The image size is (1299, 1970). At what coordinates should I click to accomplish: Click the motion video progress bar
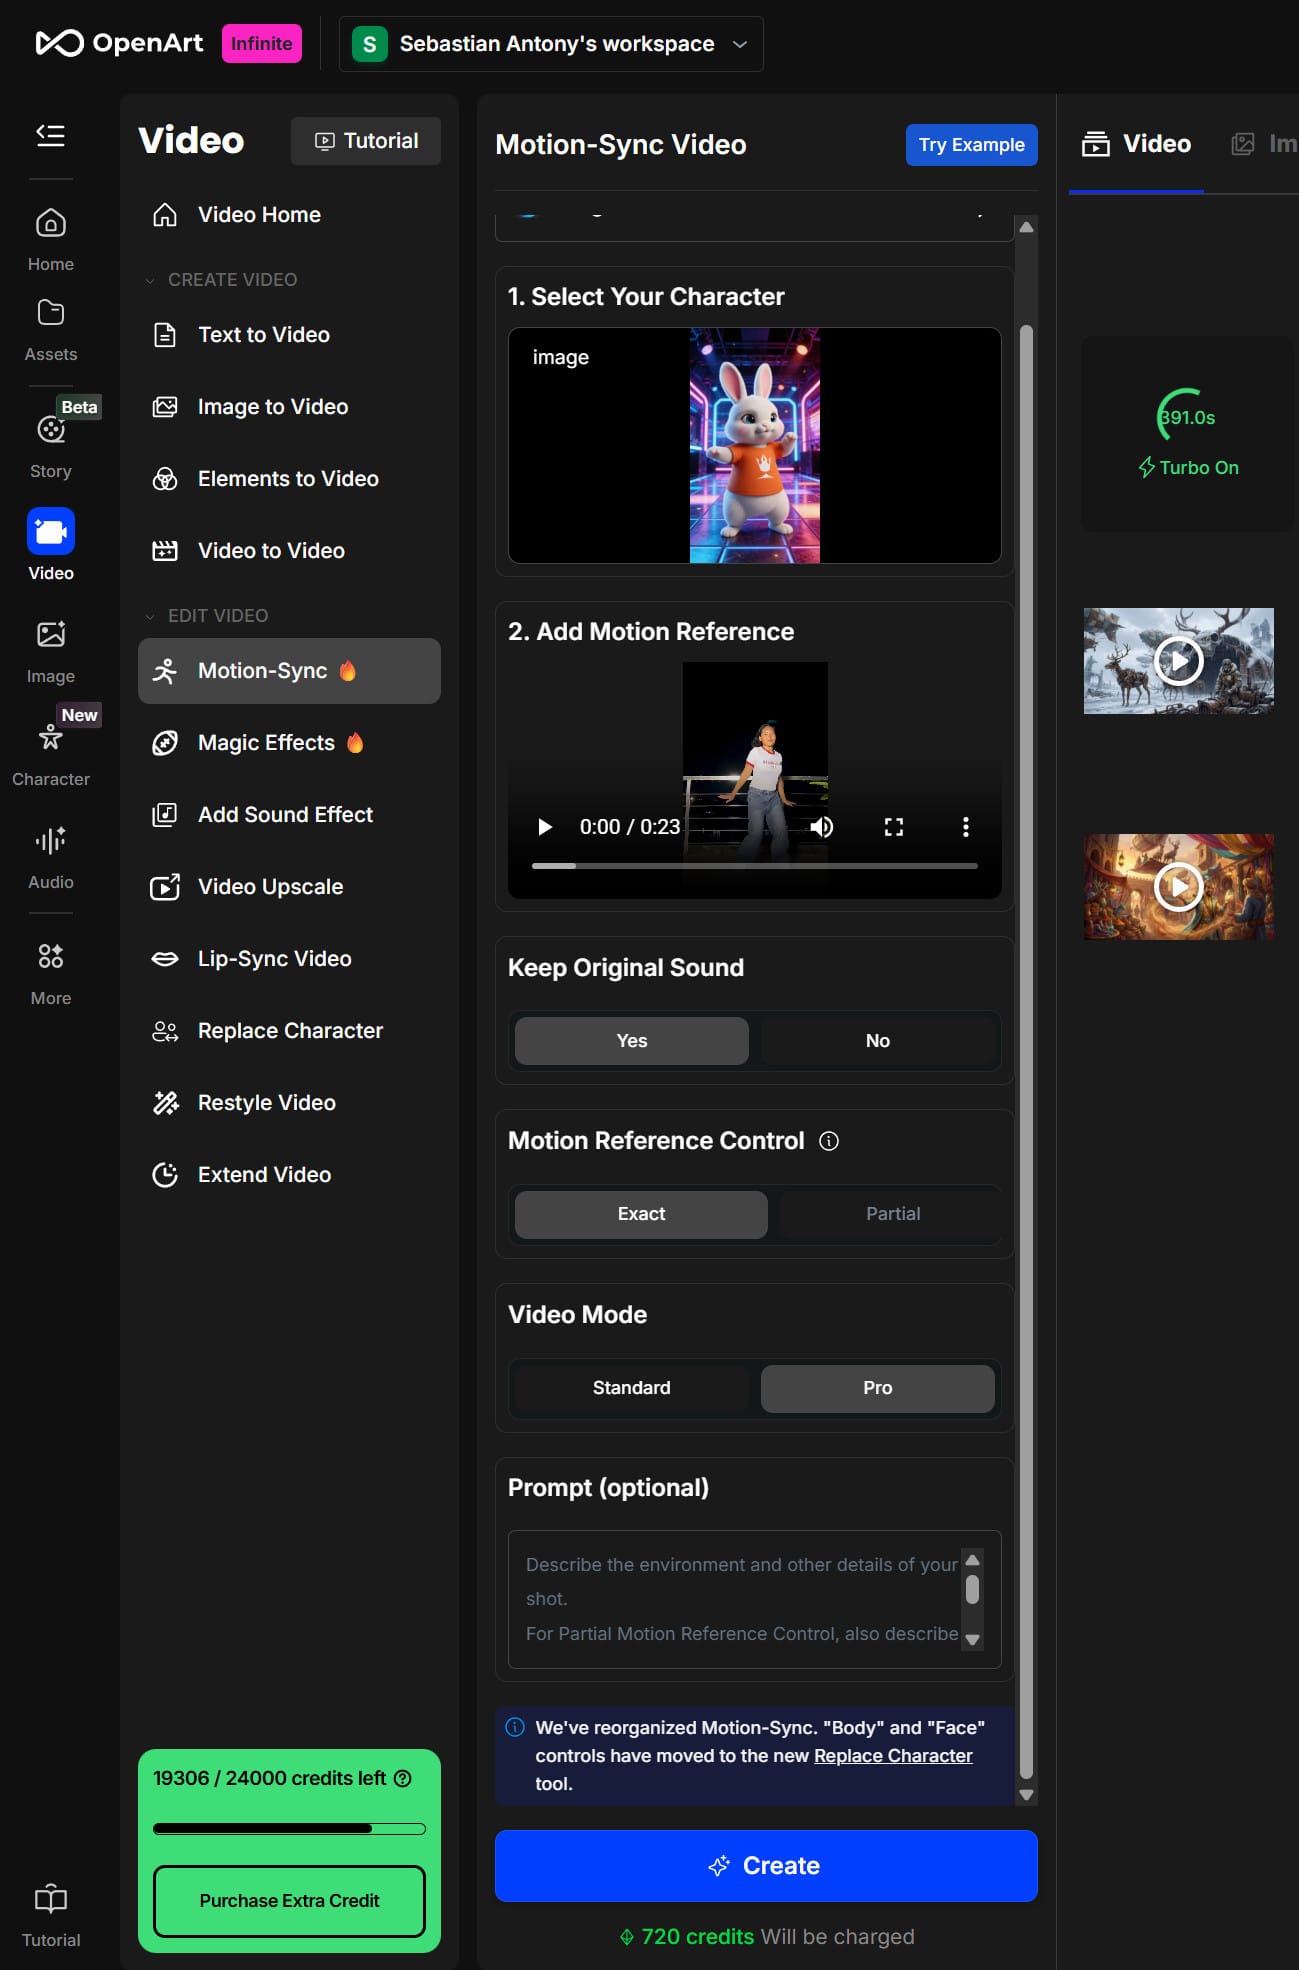point(754,866)
